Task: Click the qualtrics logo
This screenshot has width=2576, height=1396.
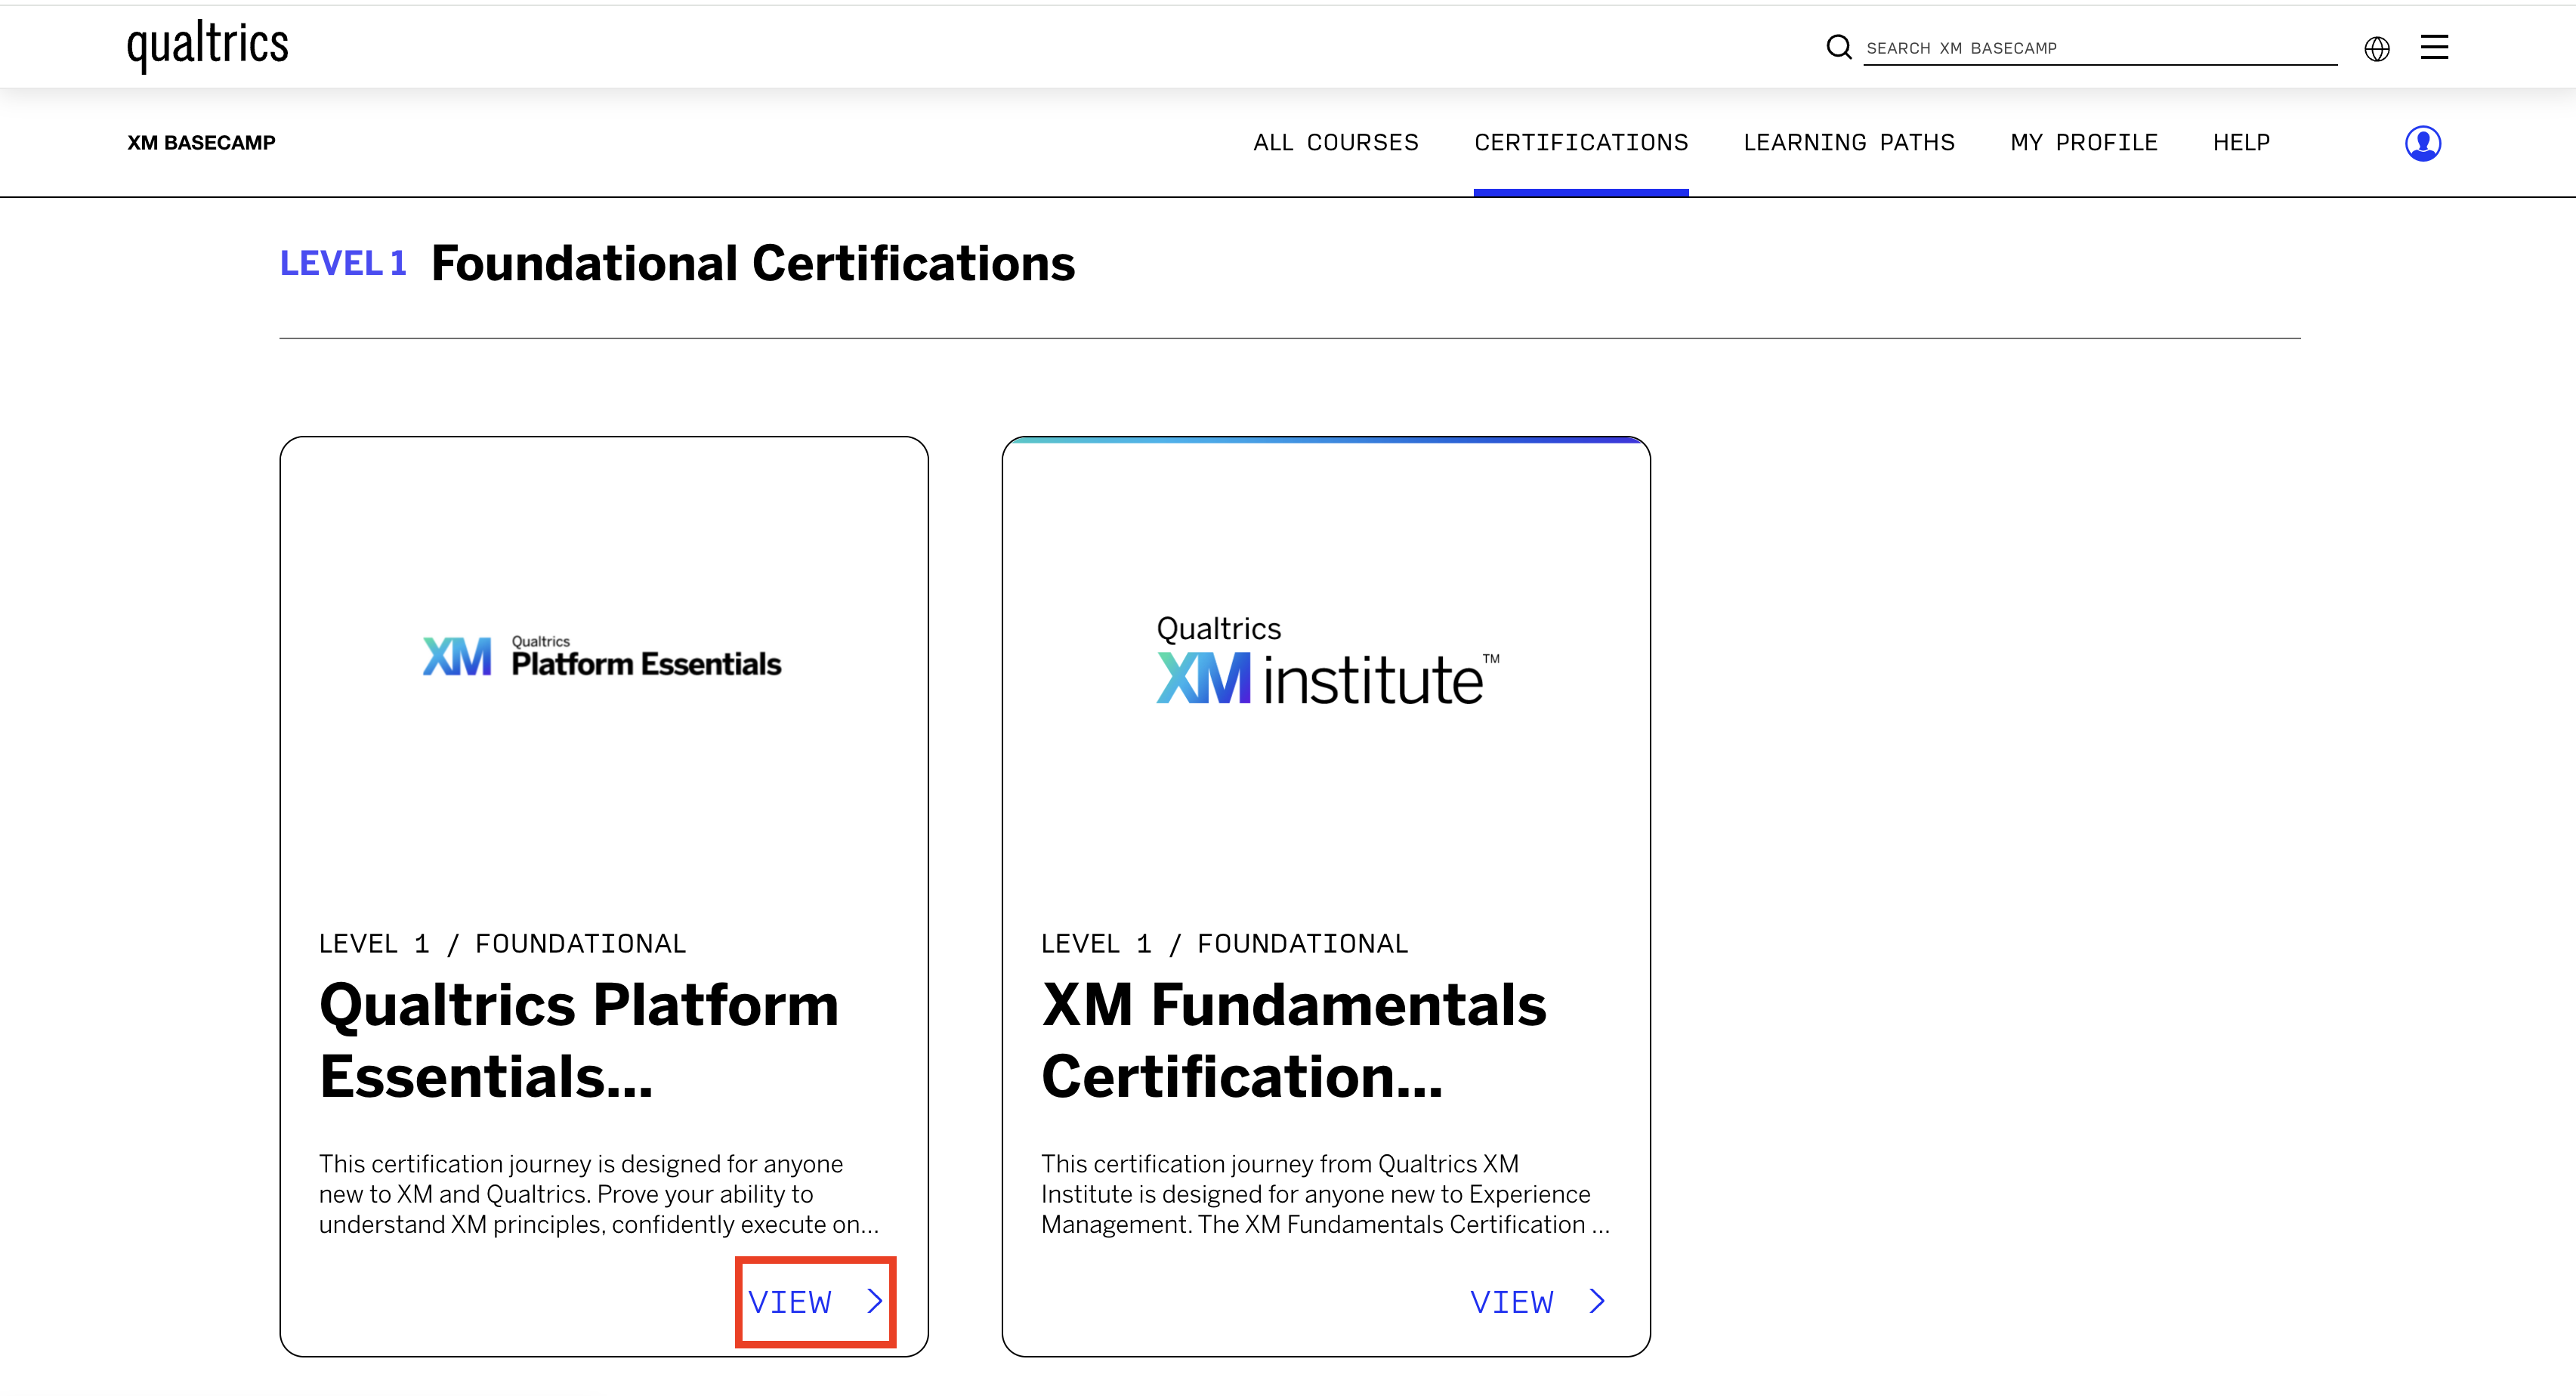Action: pos(206,44)
